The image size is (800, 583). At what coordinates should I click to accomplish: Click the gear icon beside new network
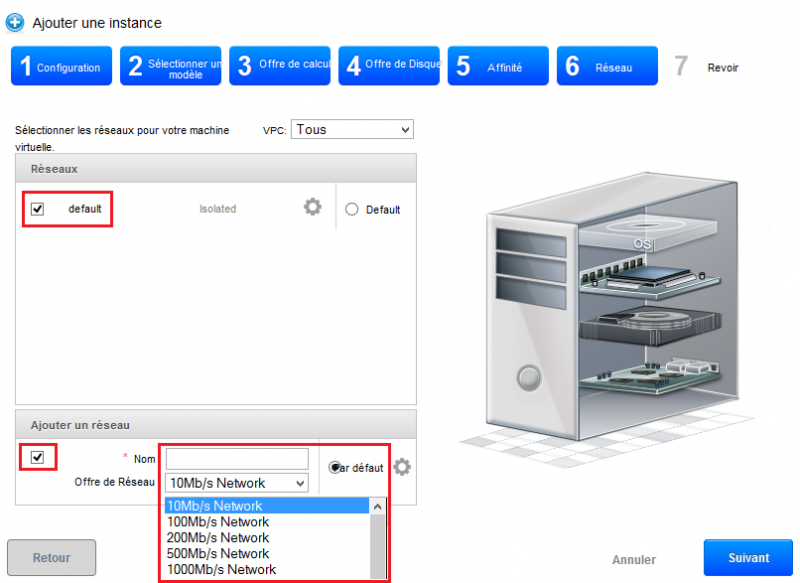[x=402, y=467]
